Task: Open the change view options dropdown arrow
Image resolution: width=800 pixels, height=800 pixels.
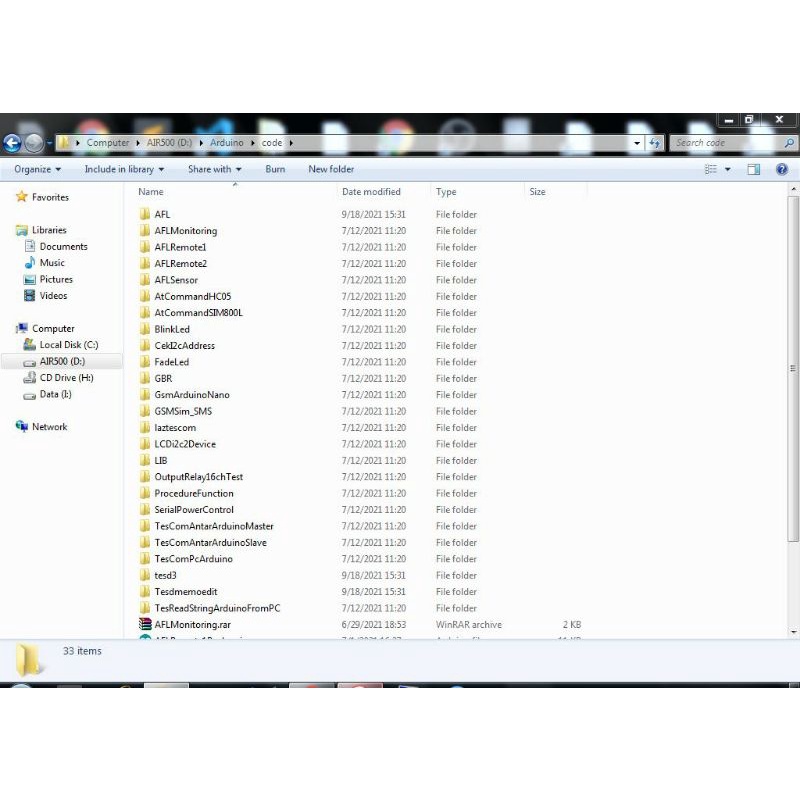Action: (x=728, y=169)
